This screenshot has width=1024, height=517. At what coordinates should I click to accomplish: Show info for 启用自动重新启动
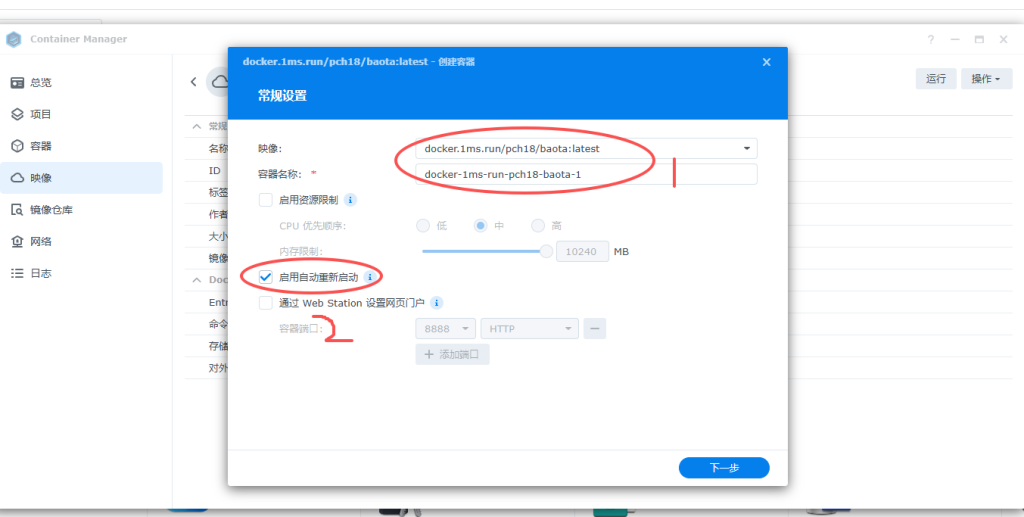370,277
